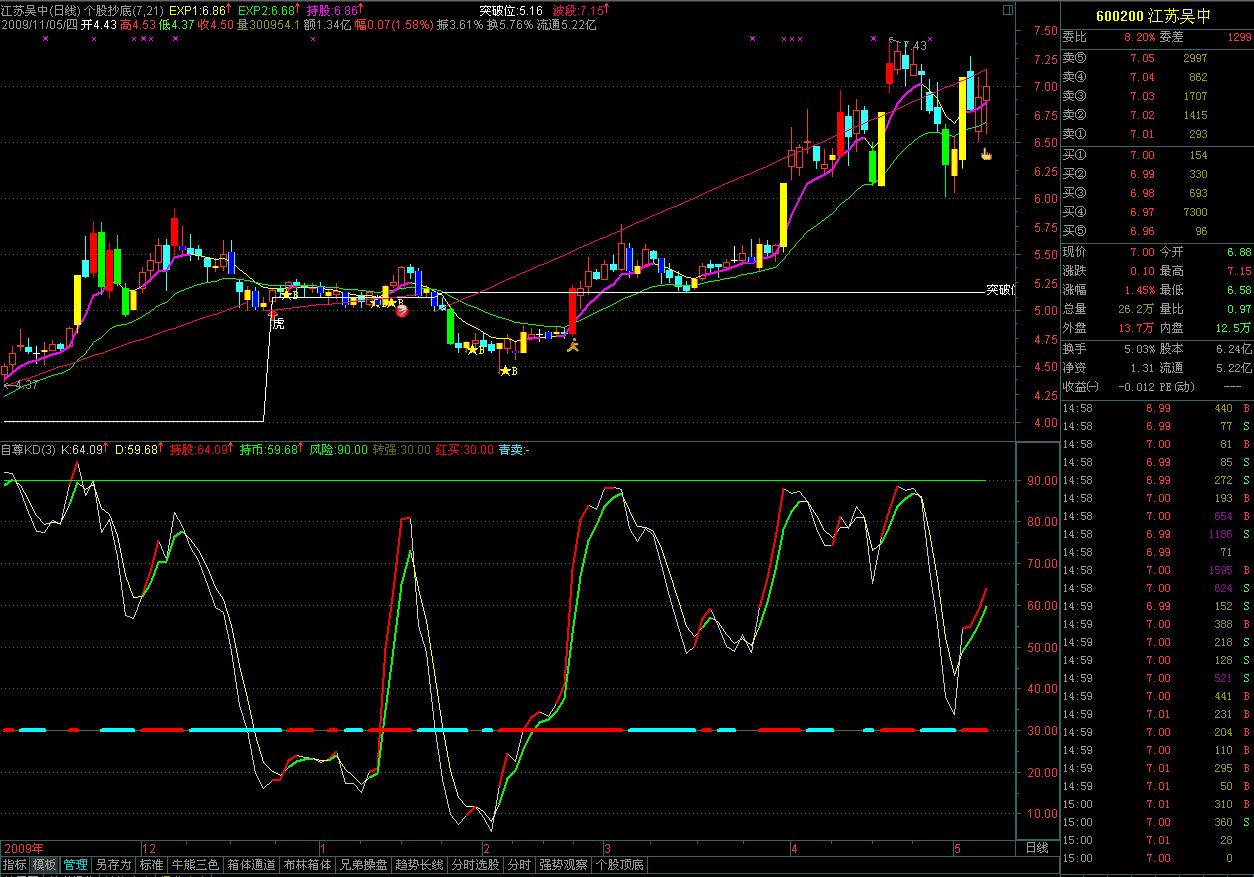Screen dimensions: 1254x877
Task: Choose the 牛熊三色 indicator template
Action: pyautogui.click(x=194, y=865)
